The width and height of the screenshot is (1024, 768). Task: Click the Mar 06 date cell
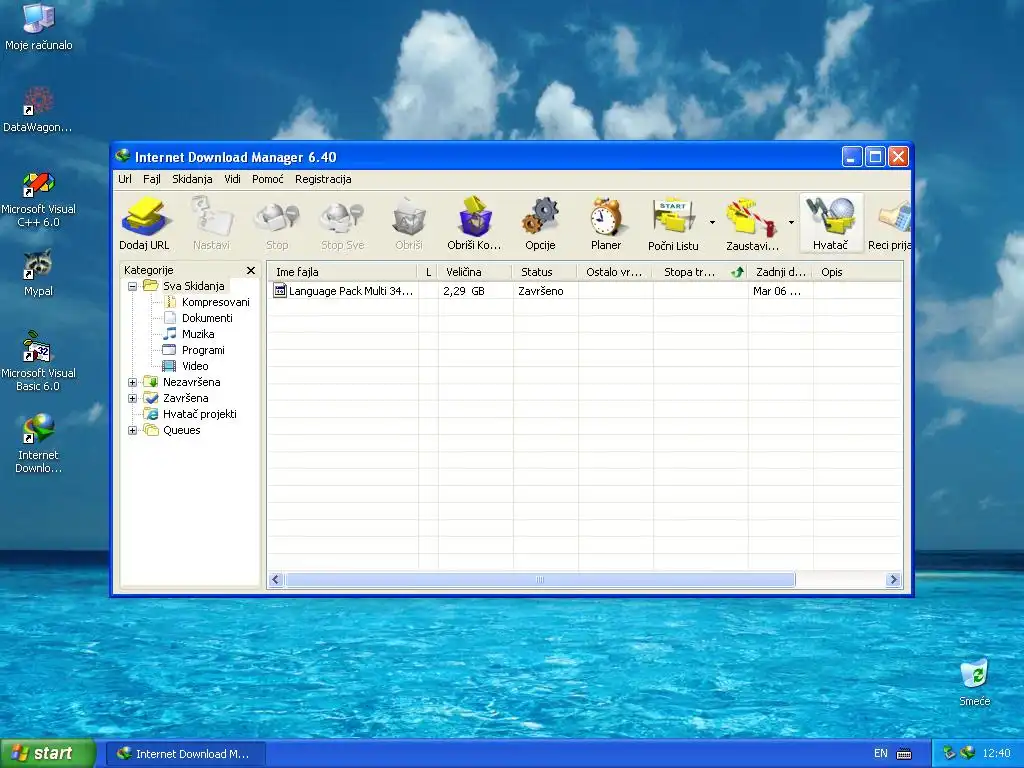776,291
